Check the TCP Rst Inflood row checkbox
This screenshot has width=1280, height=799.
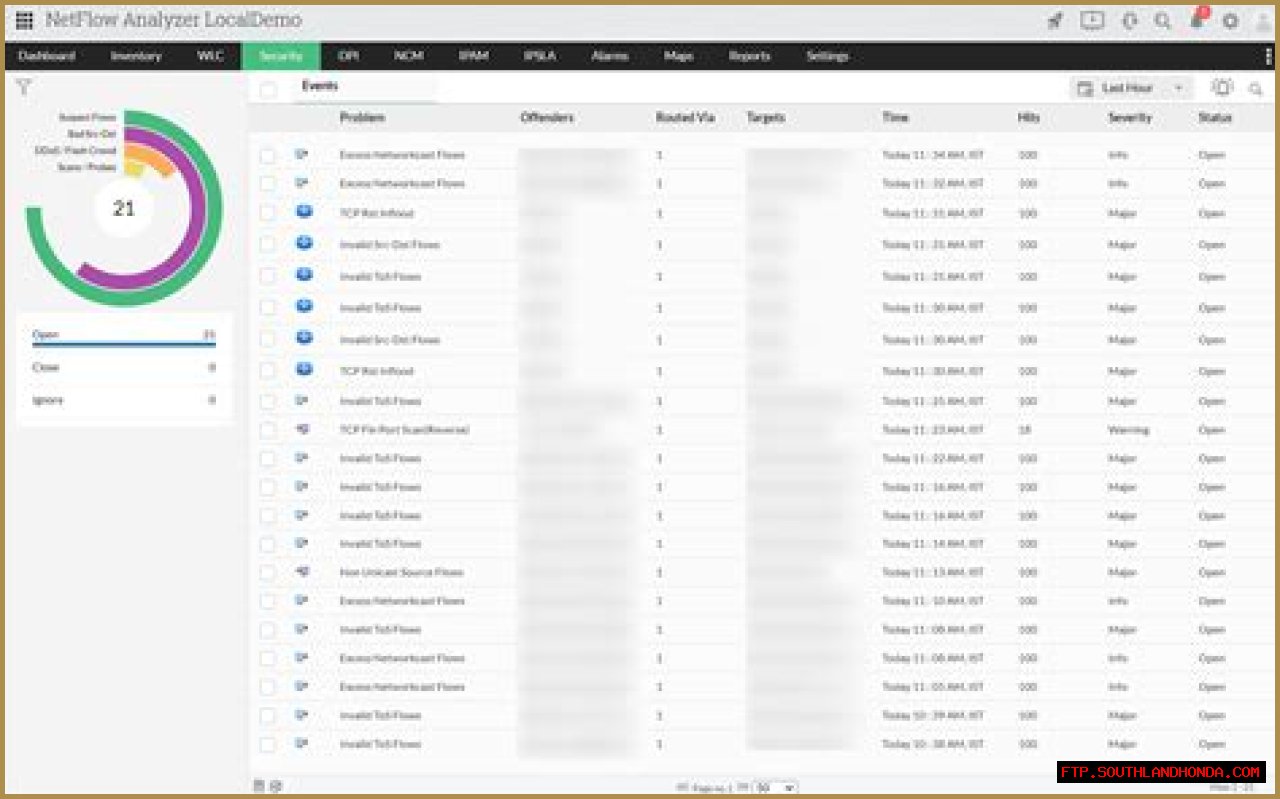tap(268, 213)
